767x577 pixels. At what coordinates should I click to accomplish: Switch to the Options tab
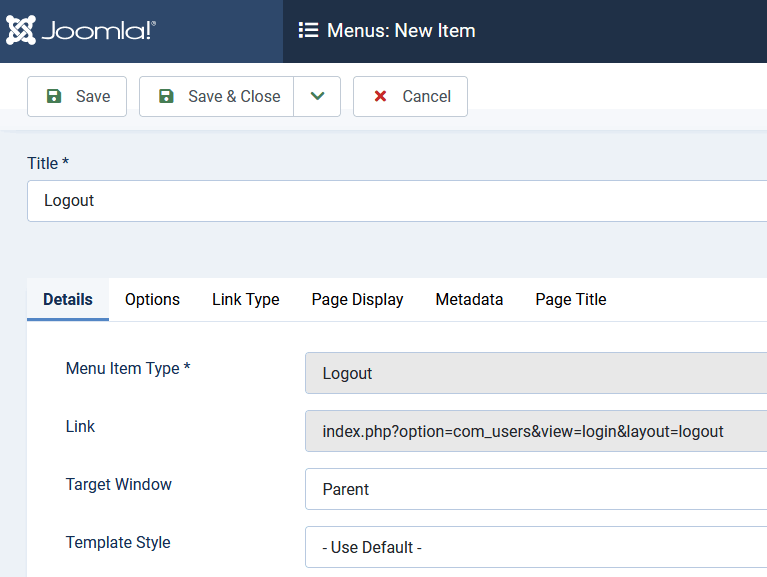[152, 299]
